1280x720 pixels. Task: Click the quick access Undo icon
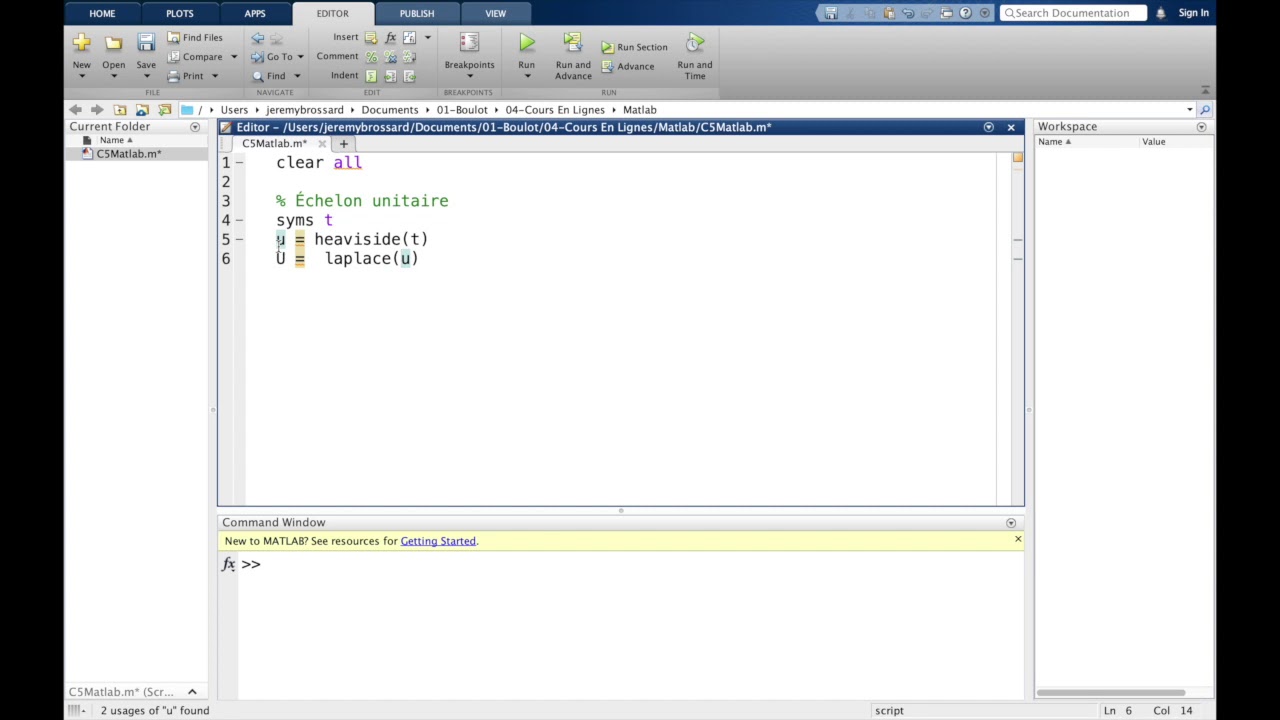point(908,13)
